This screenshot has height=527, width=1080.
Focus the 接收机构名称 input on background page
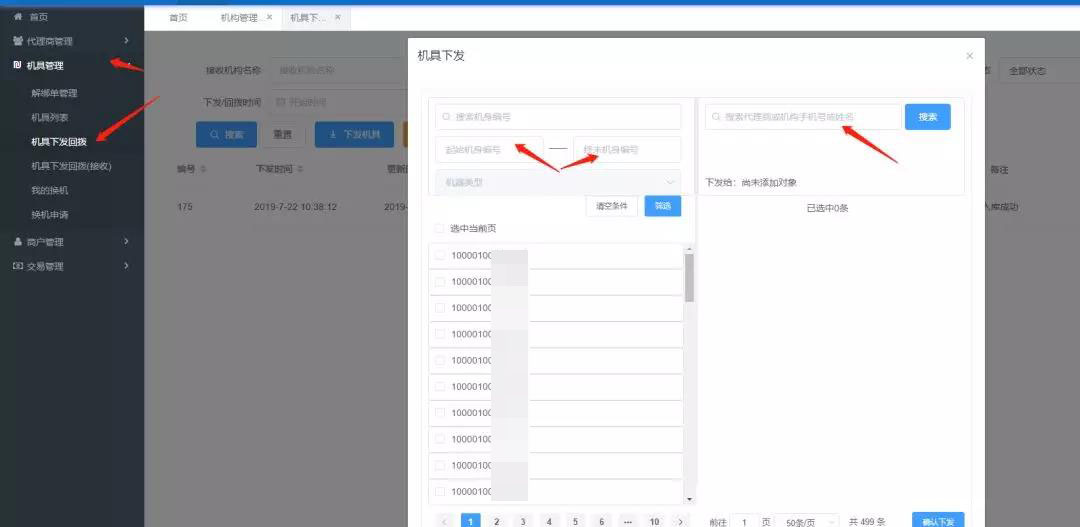(338, 70)
